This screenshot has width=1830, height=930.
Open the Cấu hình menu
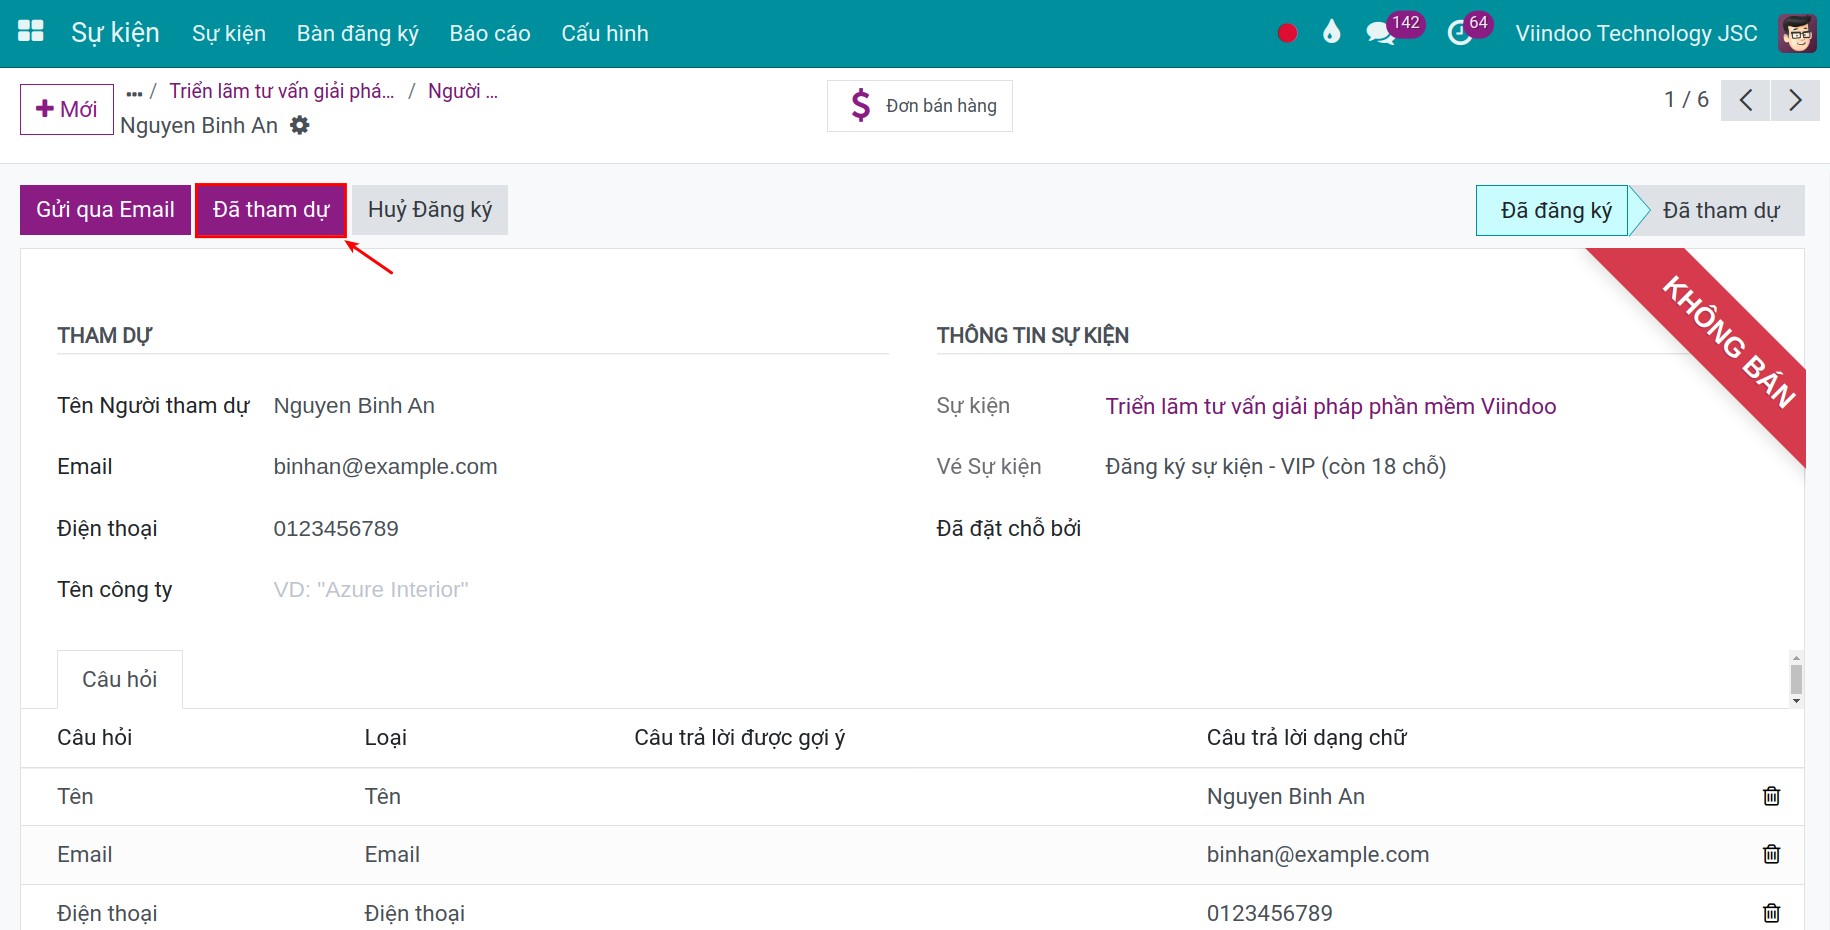coord(605,33)
